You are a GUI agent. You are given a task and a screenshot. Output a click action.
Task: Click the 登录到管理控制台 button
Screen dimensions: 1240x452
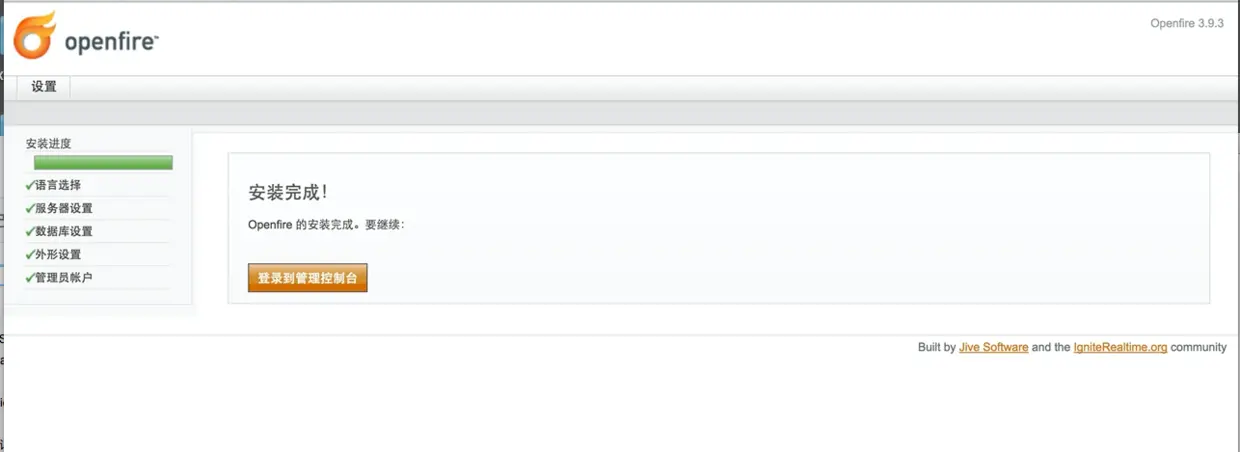pyautogui.click(x=308, y=278)
